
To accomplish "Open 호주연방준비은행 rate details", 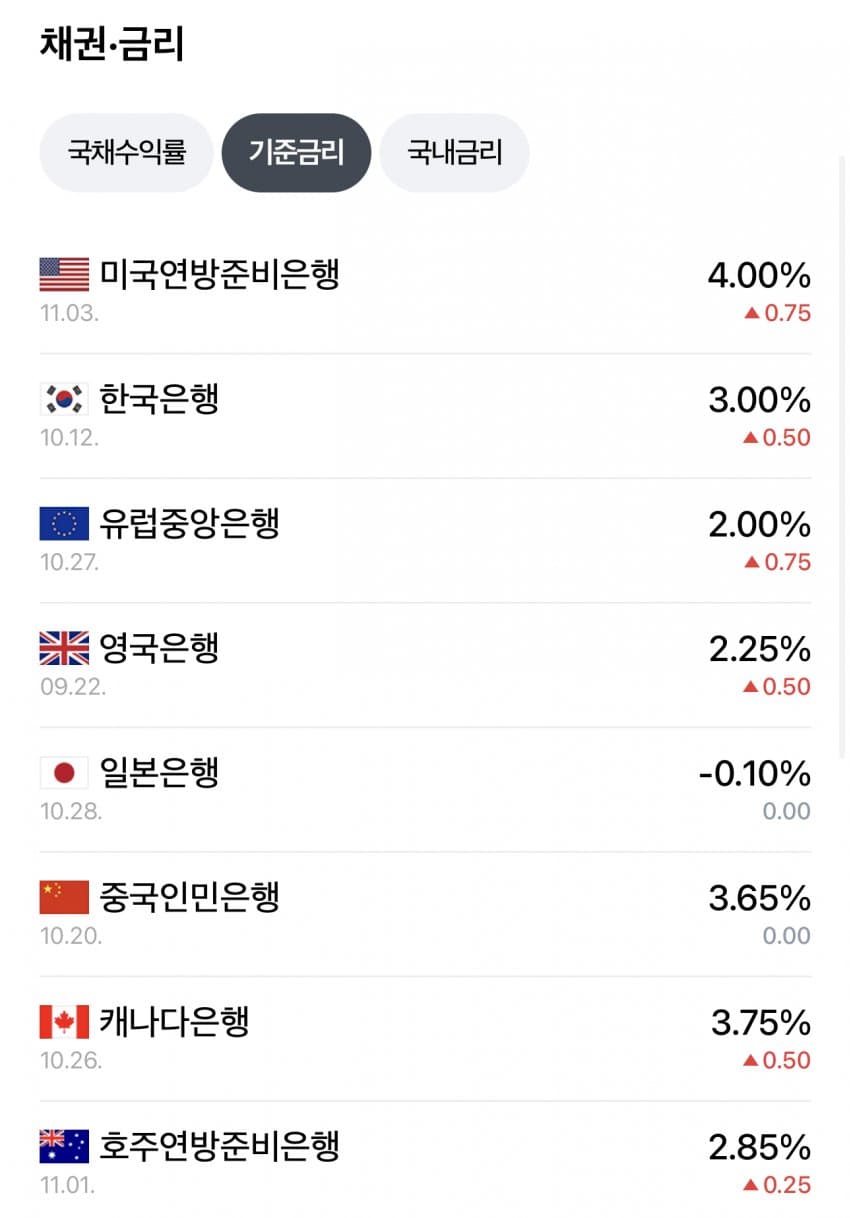I will (x=220, y=1146).
